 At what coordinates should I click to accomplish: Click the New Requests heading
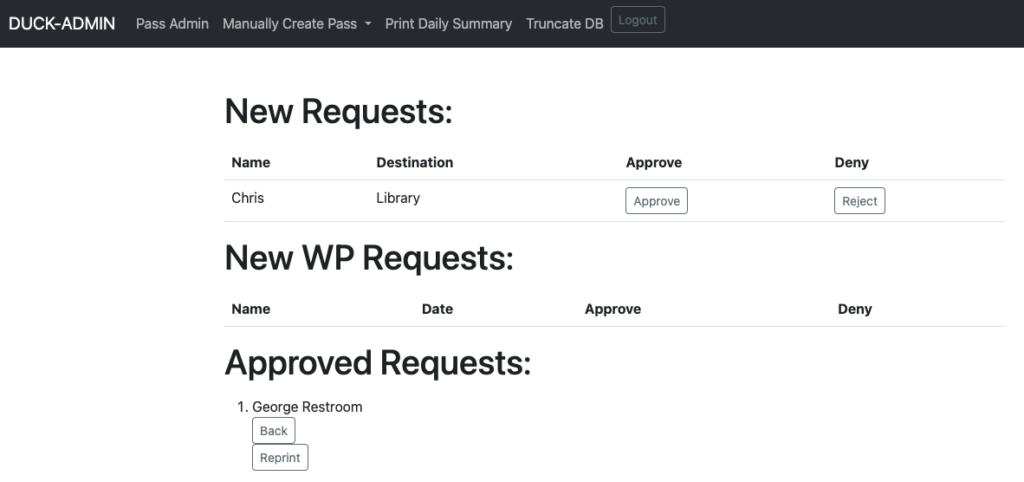pyautogui.click(x=338, y=111)
